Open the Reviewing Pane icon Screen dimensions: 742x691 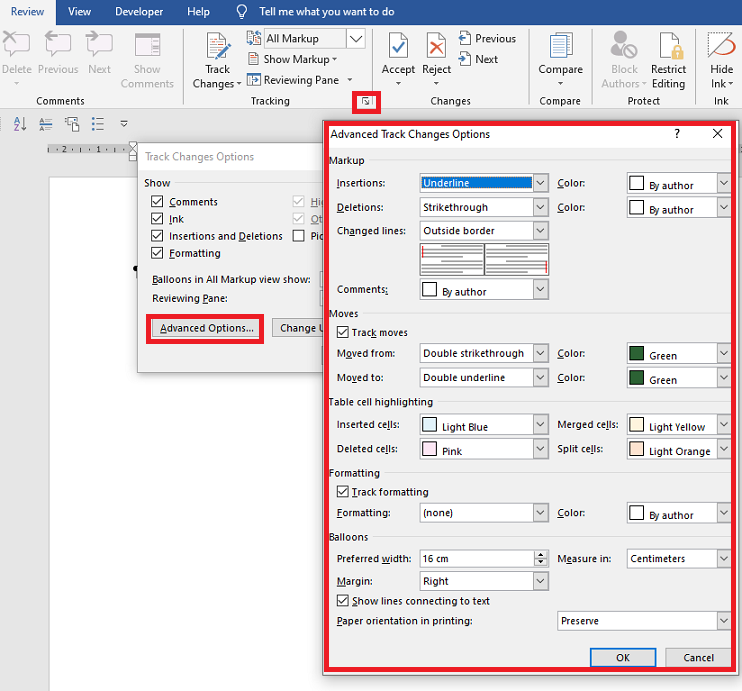point(254,80)
